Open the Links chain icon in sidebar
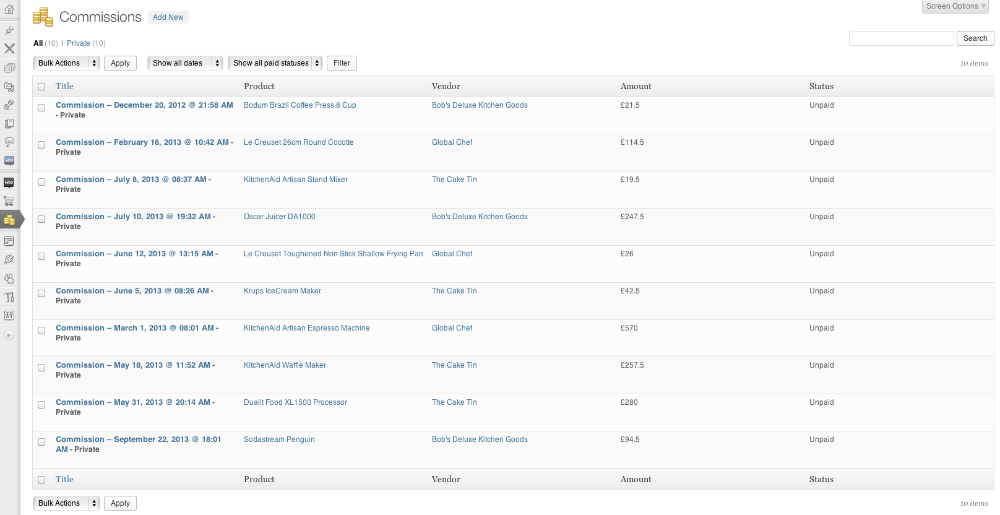Screen dimensions: 1000x515 click(x=9, y=105)
